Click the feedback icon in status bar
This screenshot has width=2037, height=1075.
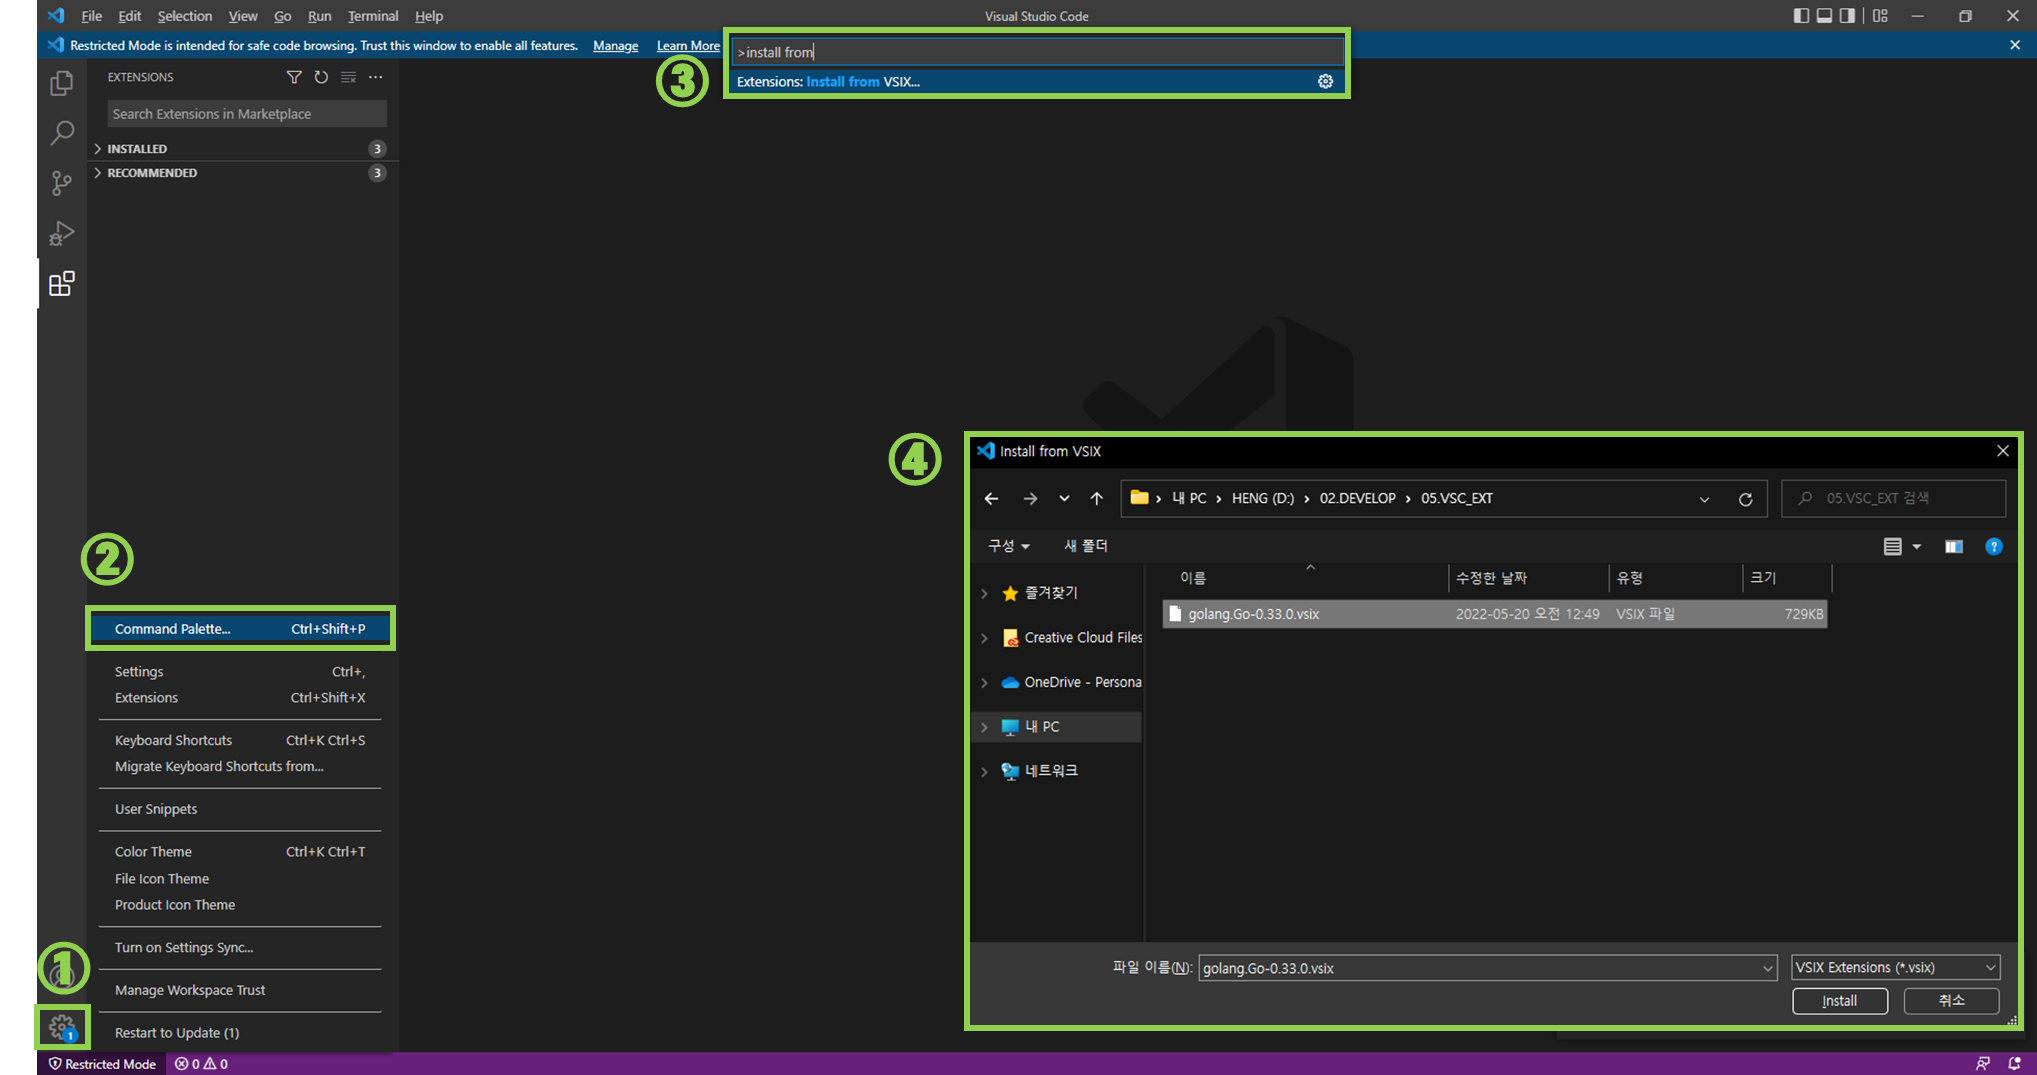(1982, 1064)
